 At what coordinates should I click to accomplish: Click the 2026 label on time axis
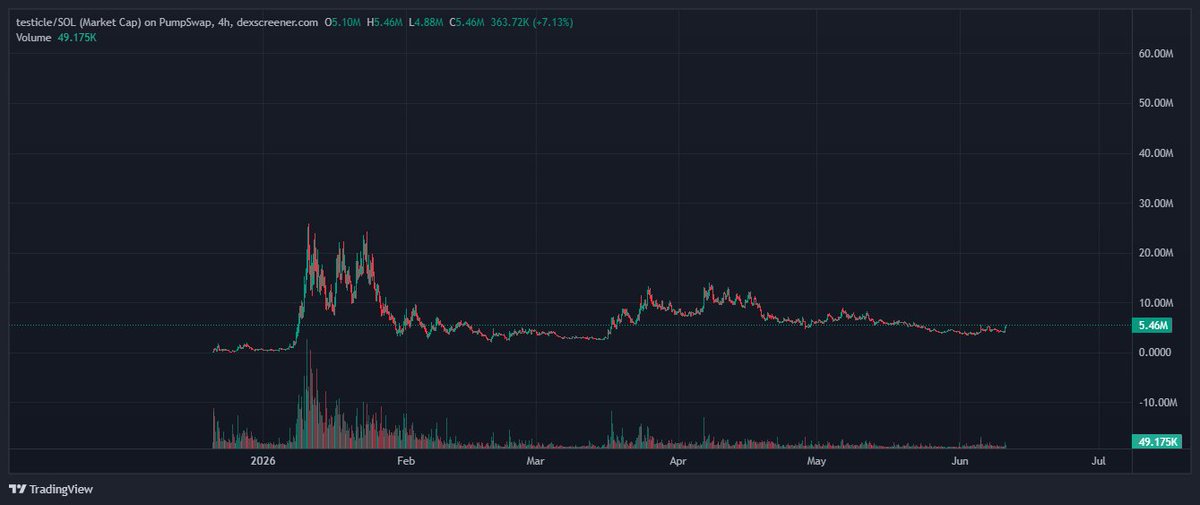pyautogui.click(x=263, y=461)
